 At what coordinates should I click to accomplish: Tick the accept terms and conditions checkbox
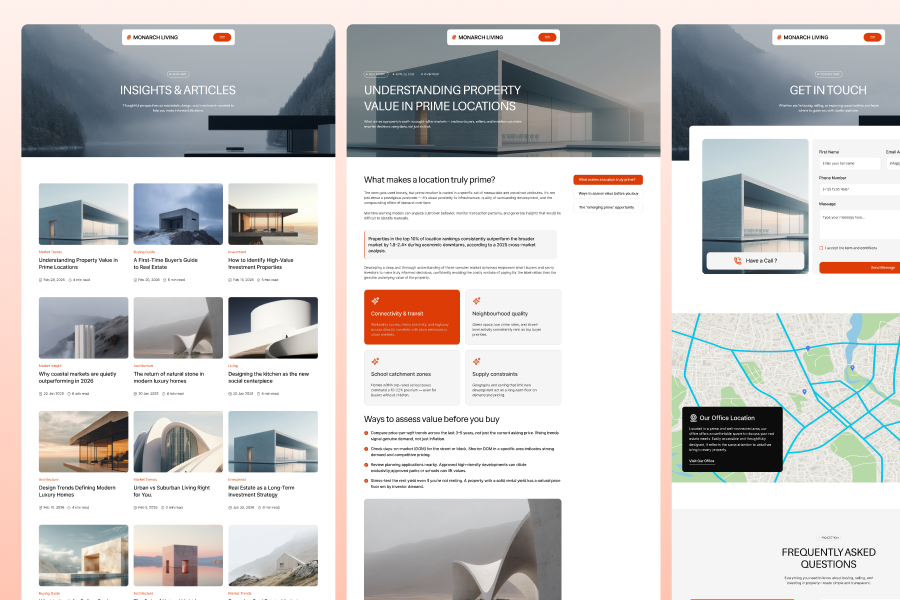point(821,248)
